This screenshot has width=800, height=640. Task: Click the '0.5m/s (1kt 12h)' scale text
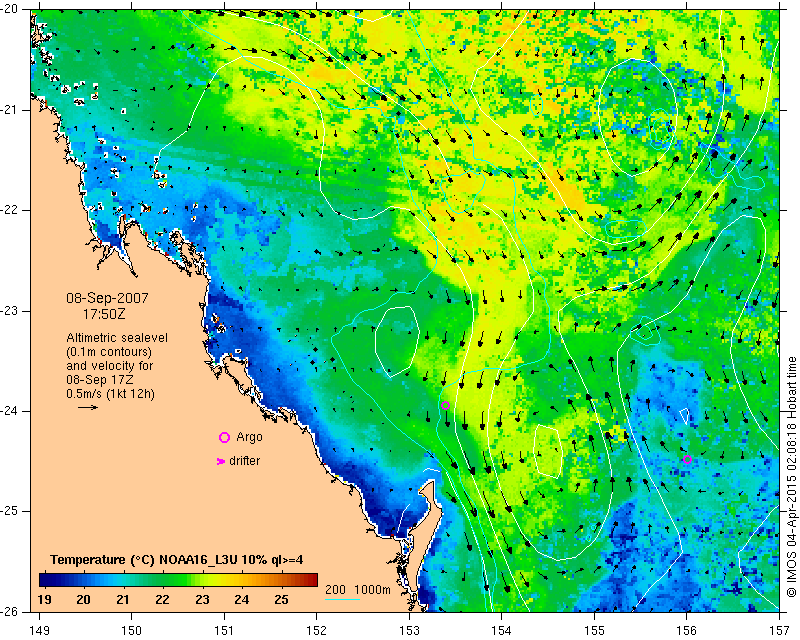pyautogui.click(x=110, y=393)
